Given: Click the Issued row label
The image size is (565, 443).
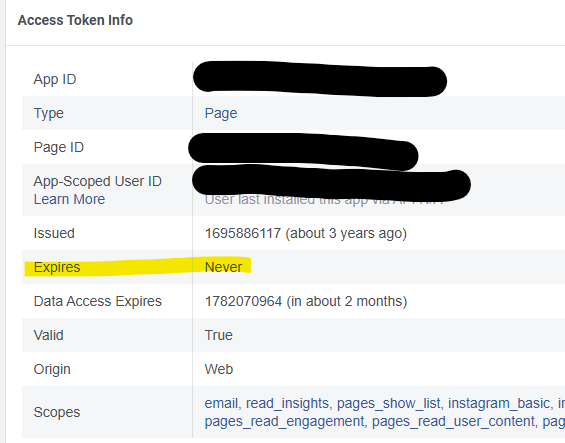Looking at the screenshot, I should coord(54,233).
